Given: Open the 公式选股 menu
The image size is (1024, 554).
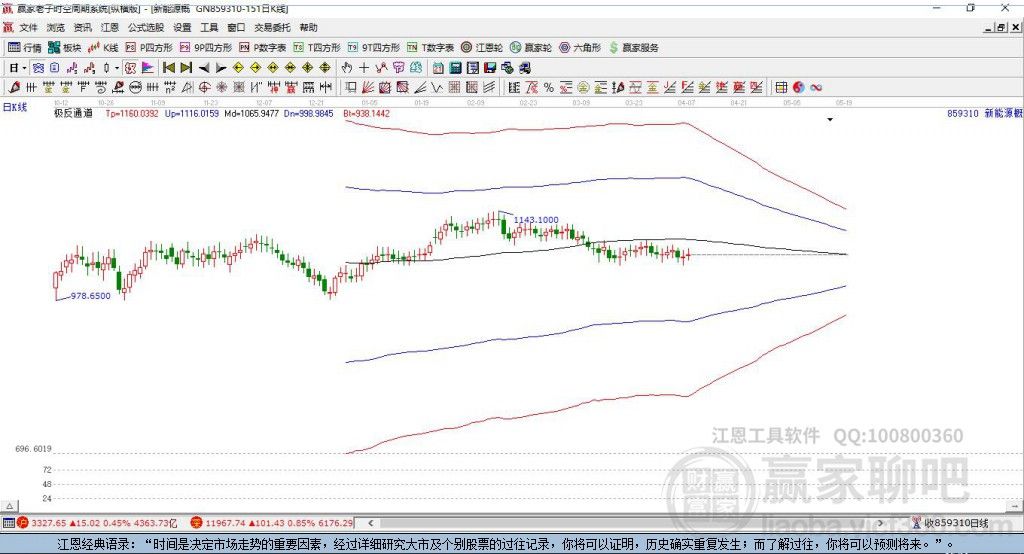Looking at the screenshot, I should (x=145, y=28).
